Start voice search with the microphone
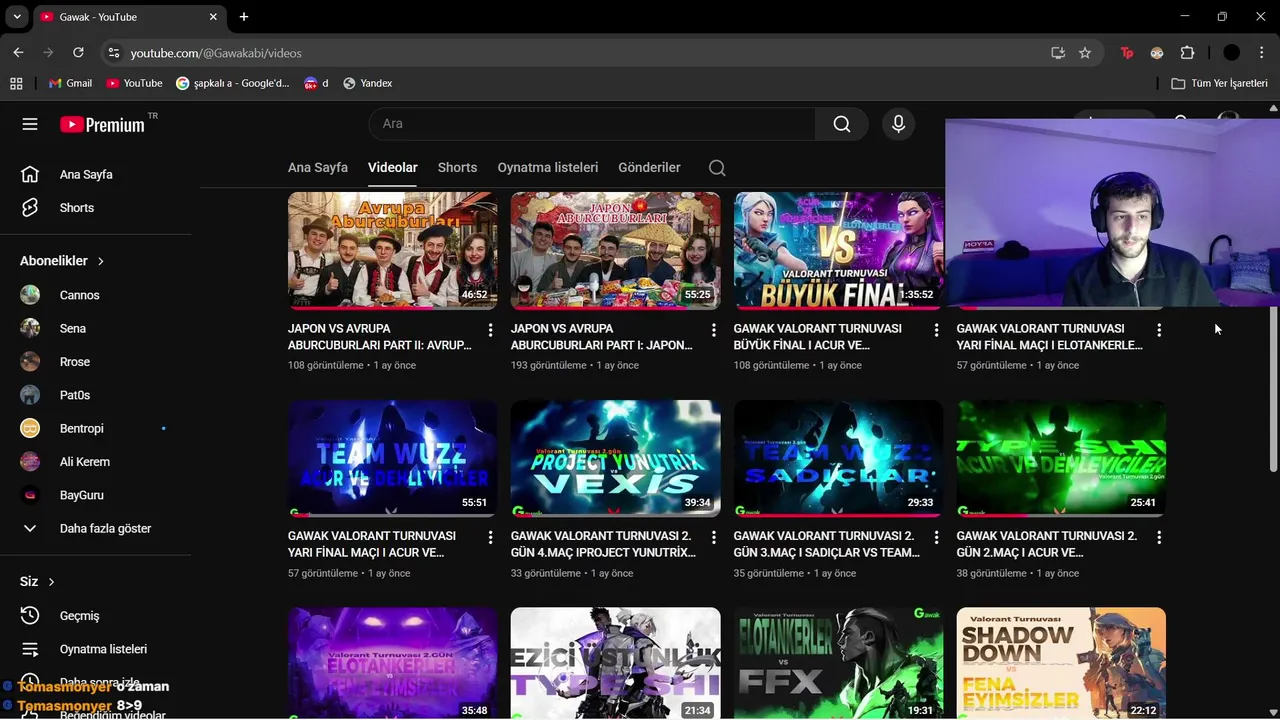This screenshot has width=1280, height=720. [898, 124]
